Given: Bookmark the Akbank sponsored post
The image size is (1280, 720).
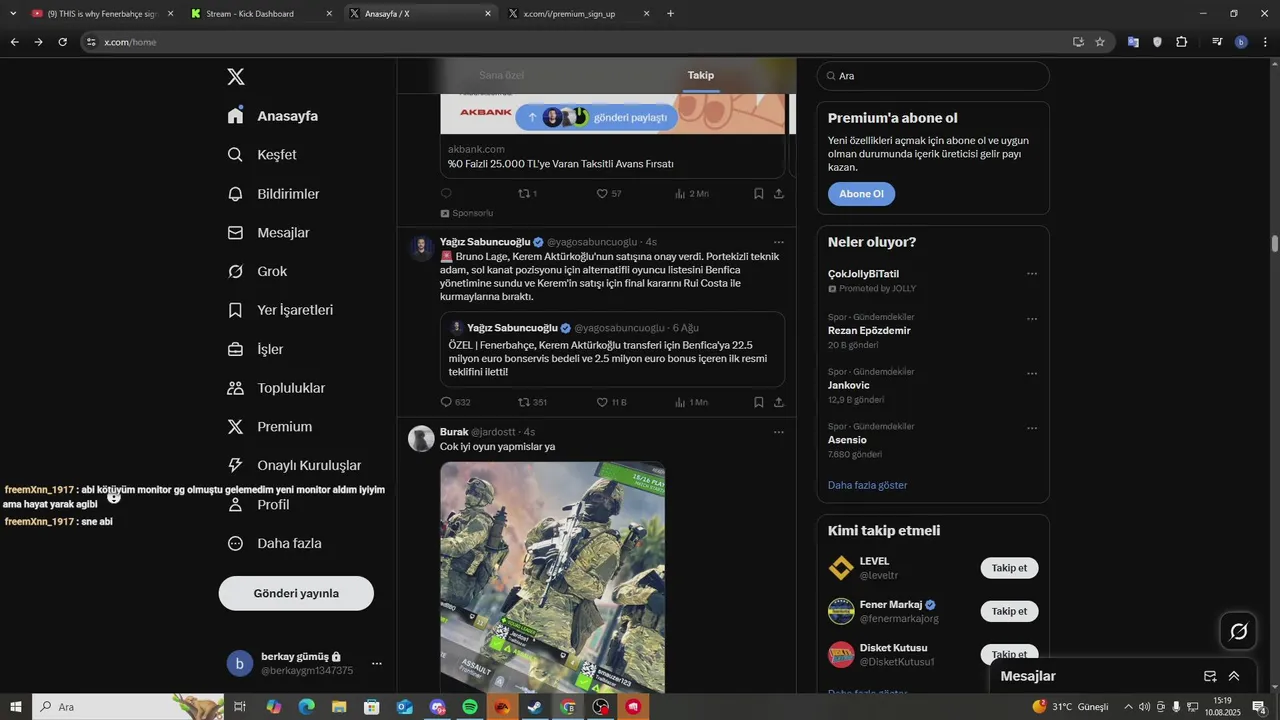Looking at the screenshot, I should click(759, 194).
